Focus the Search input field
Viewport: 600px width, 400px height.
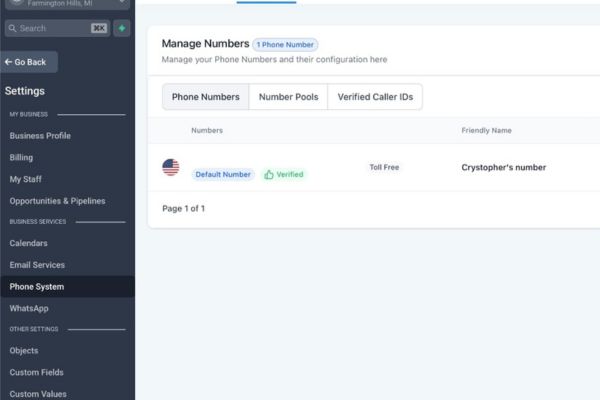pyautogui.click(x=57, y=28)
